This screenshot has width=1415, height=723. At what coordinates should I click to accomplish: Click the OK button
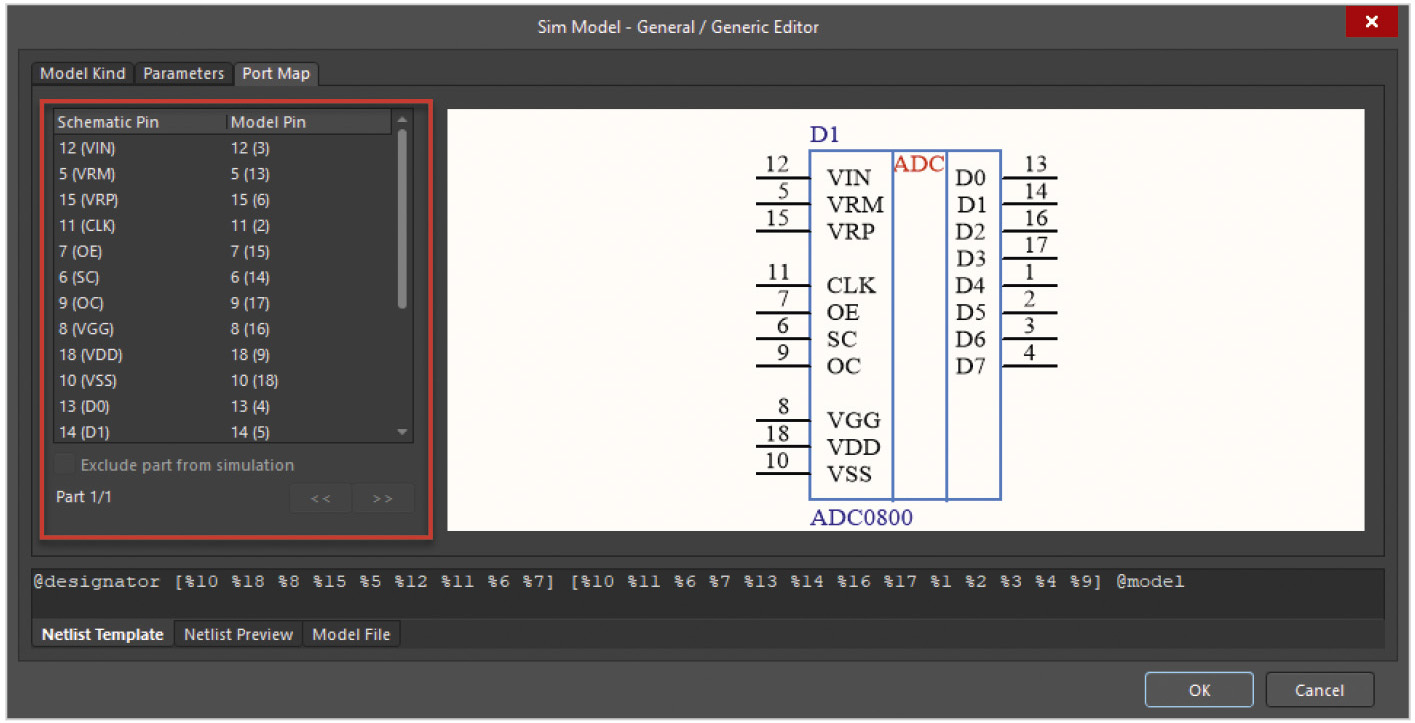[x=1199, y=690]
